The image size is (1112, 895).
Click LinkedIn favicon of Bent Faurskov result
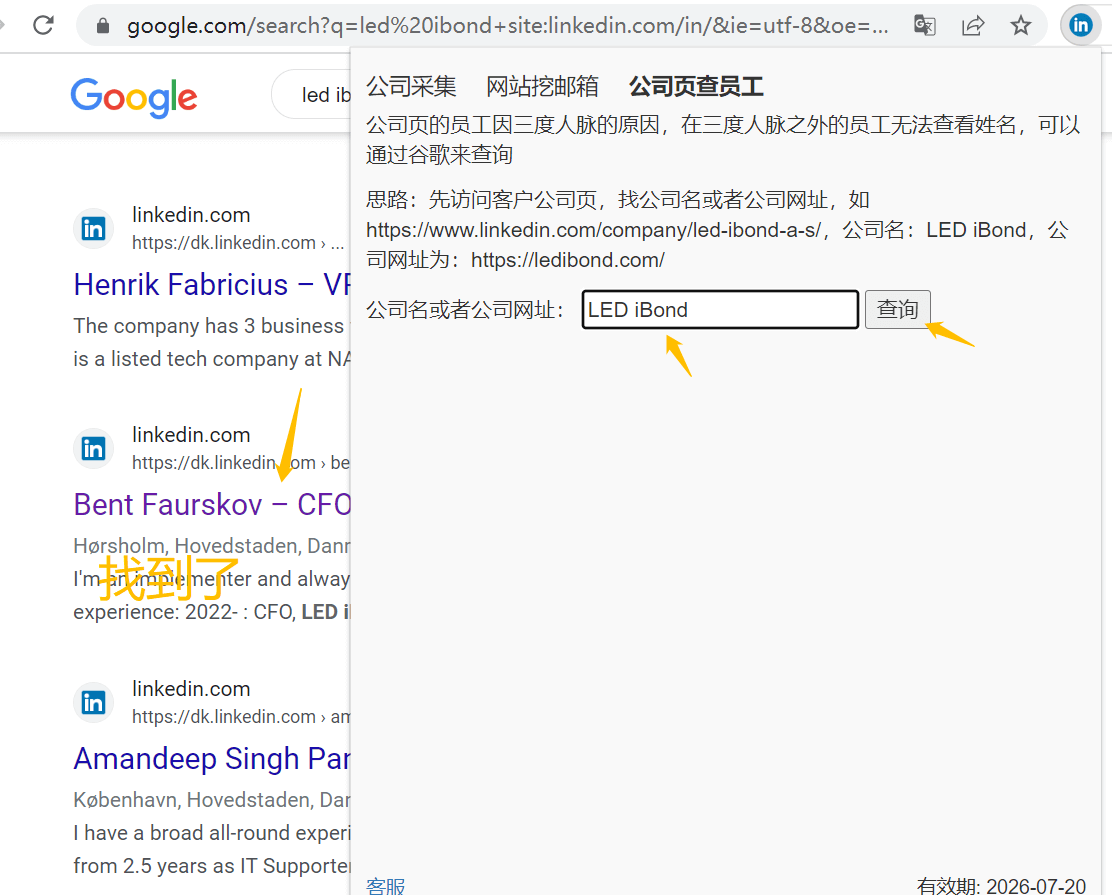(94, 448)
